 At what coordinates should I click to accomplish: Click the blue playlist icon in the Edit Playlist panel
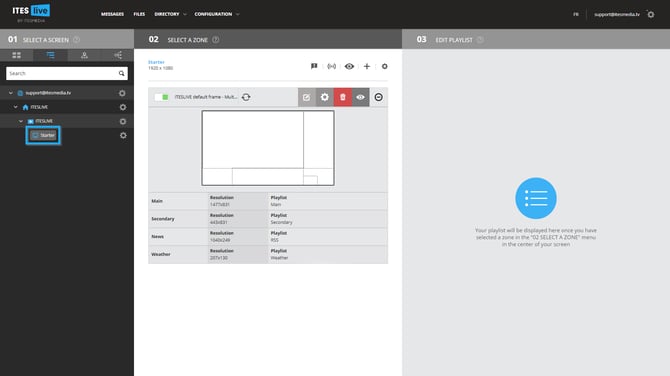536,198
